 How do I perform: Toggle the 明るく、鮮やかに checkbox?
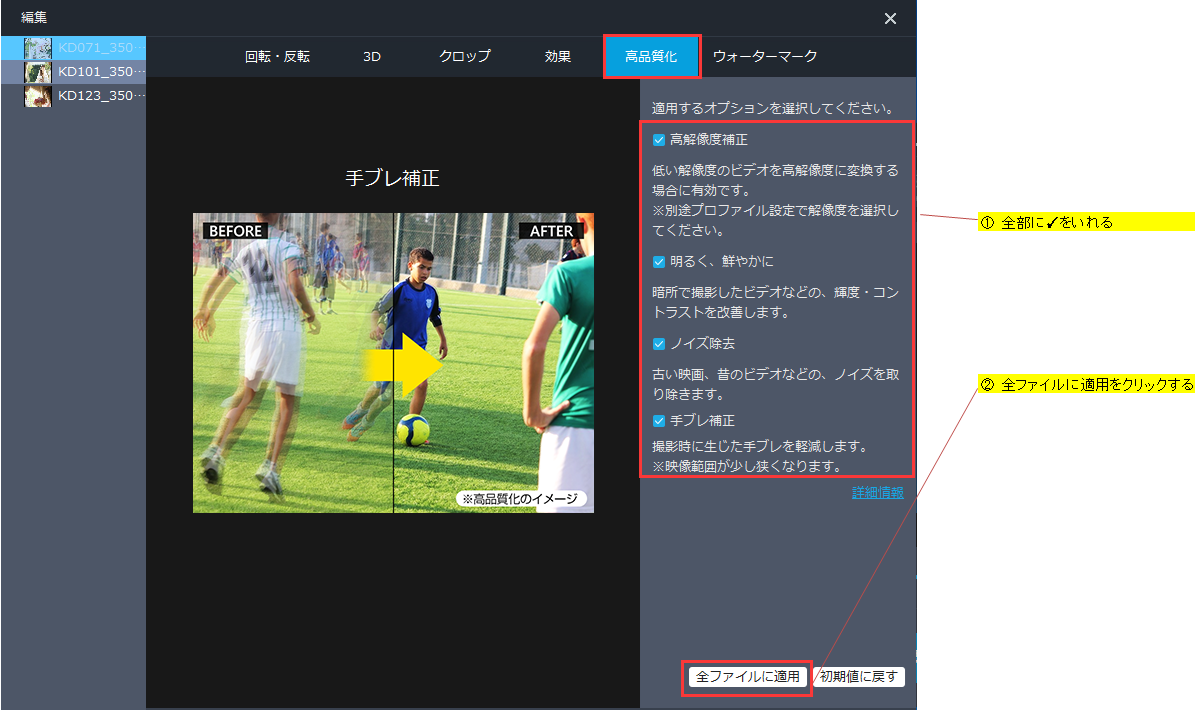659,262
